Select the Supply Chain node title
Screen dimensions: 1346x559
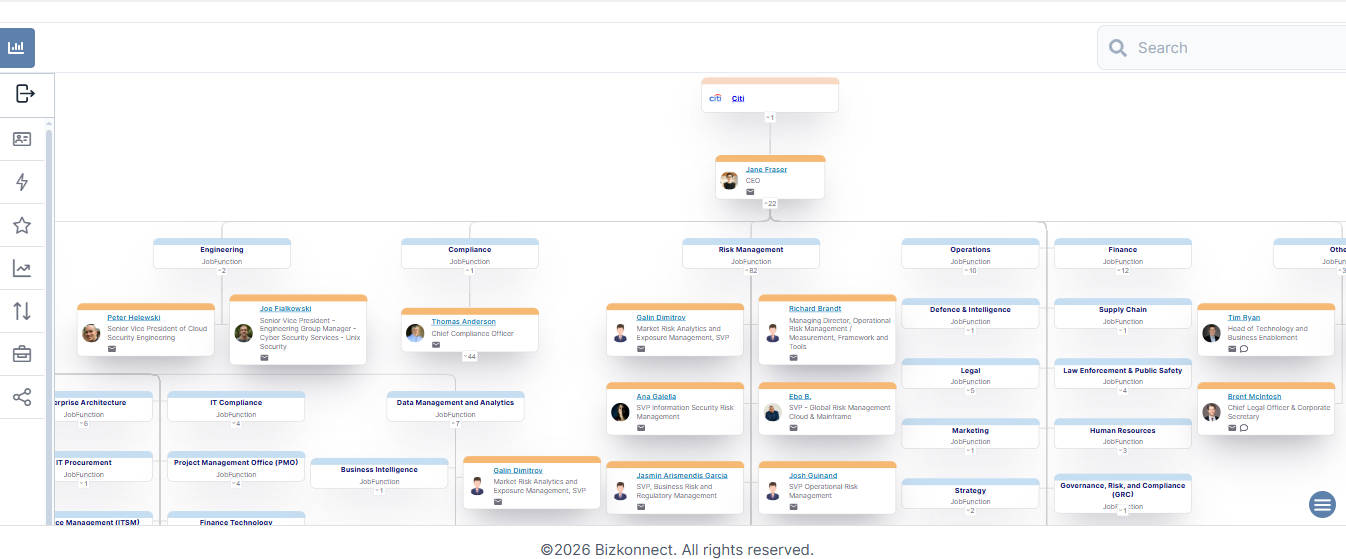pos(1123,310)
